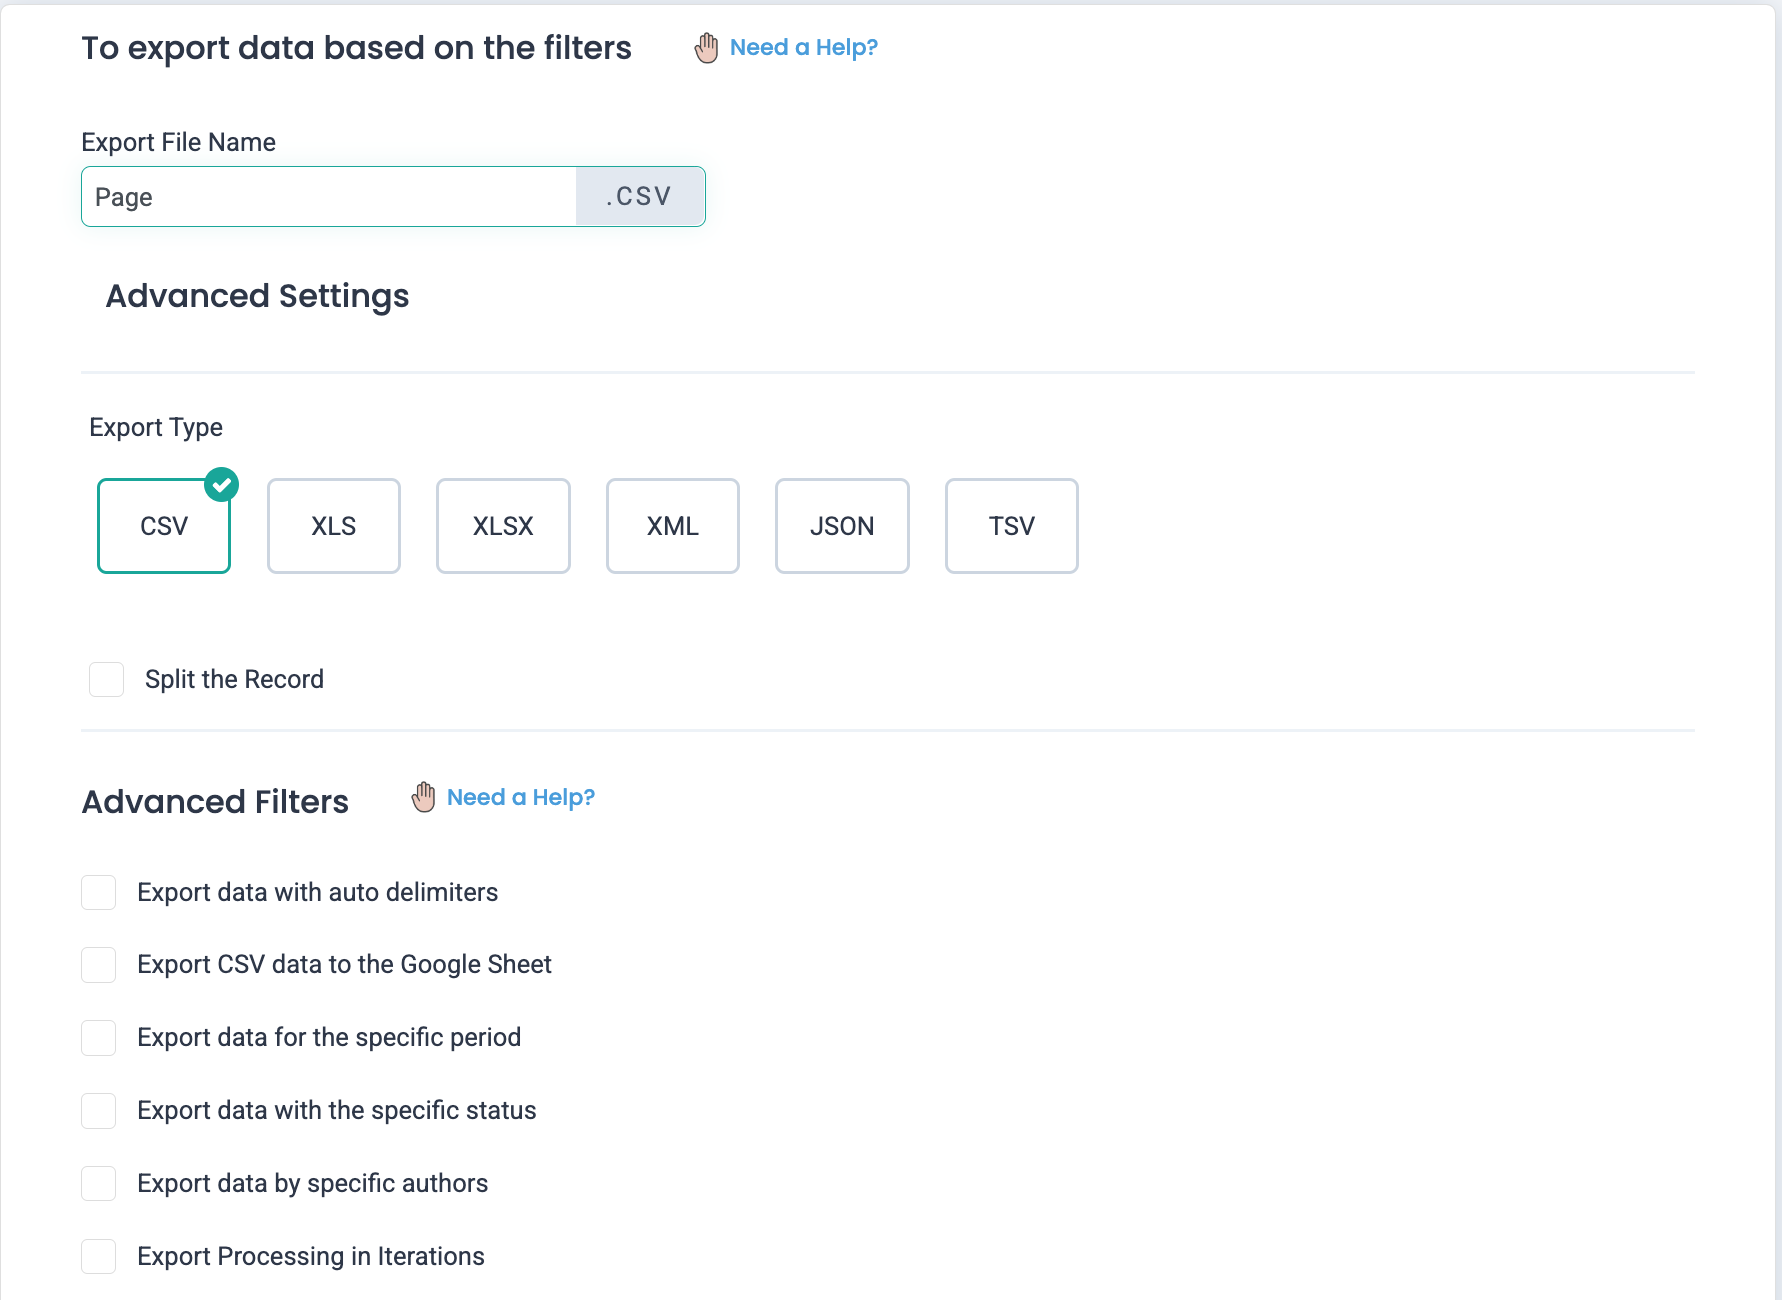Open the Advanced Filters Need a Help link
Viewport: 1782px width, 1300px height.
tap(520, 797)
